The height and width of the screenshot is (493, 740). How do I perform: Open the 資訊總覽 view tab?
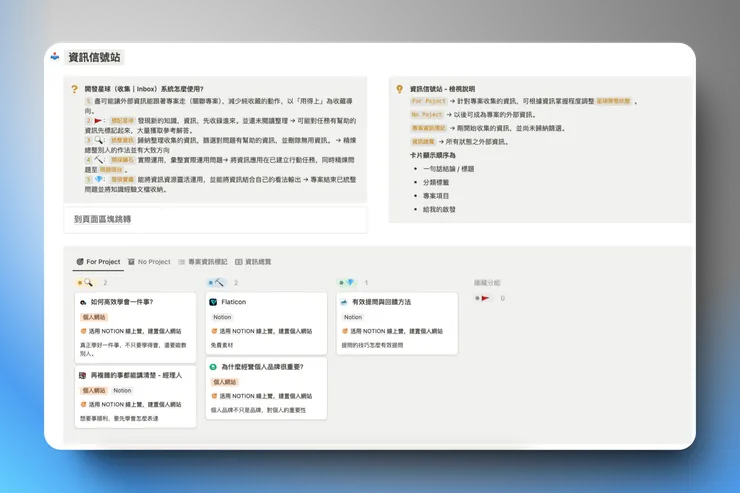click(x=253, y=261)
